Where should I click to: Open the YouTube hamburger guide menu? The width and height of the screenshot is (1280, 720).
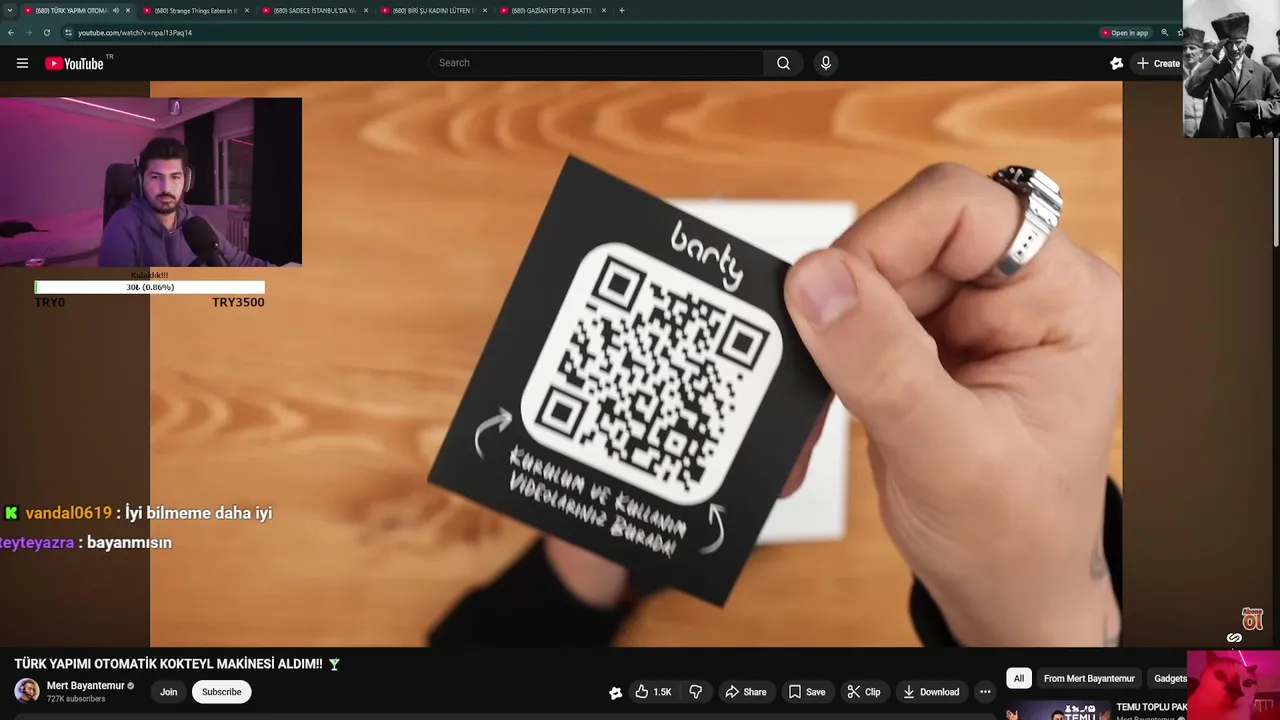[22, 63]
